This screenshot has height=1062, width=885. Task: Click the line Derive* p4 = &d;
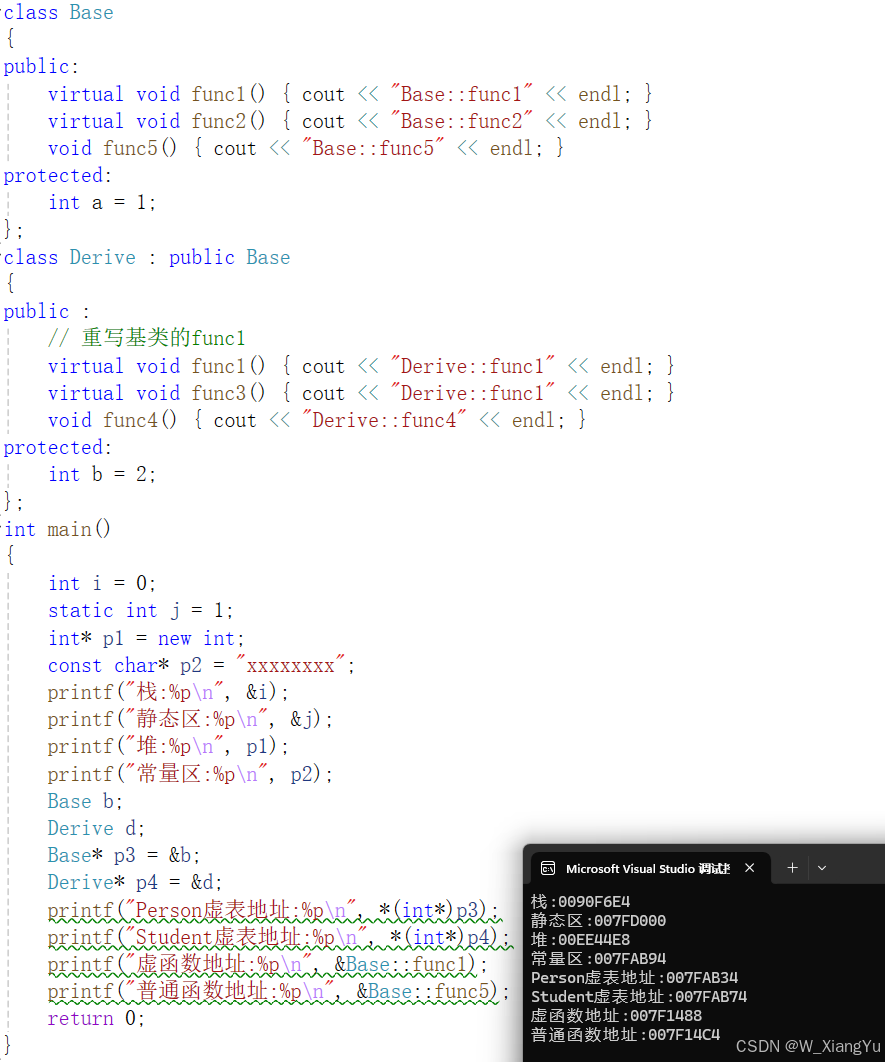point(134,883)
